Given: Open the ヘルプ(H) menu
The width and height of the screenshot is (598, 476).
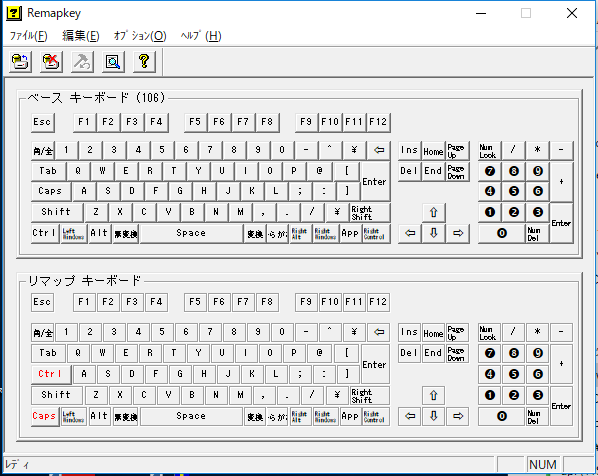Looking at the screenshot, I should 201,36.
